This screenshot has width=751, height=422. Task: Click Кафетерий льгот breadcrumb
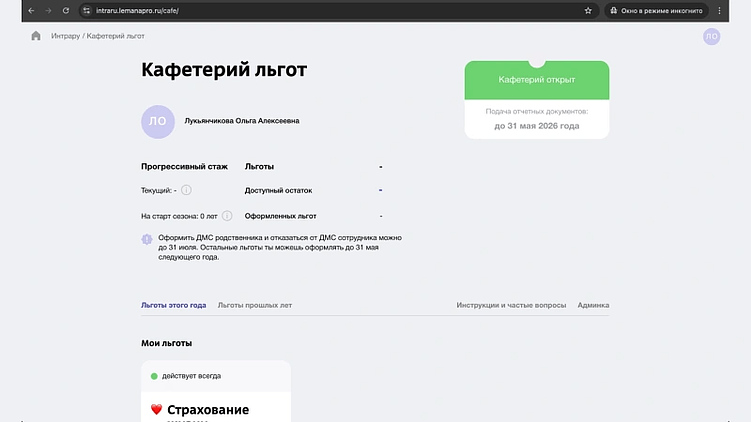pos(115,36)
